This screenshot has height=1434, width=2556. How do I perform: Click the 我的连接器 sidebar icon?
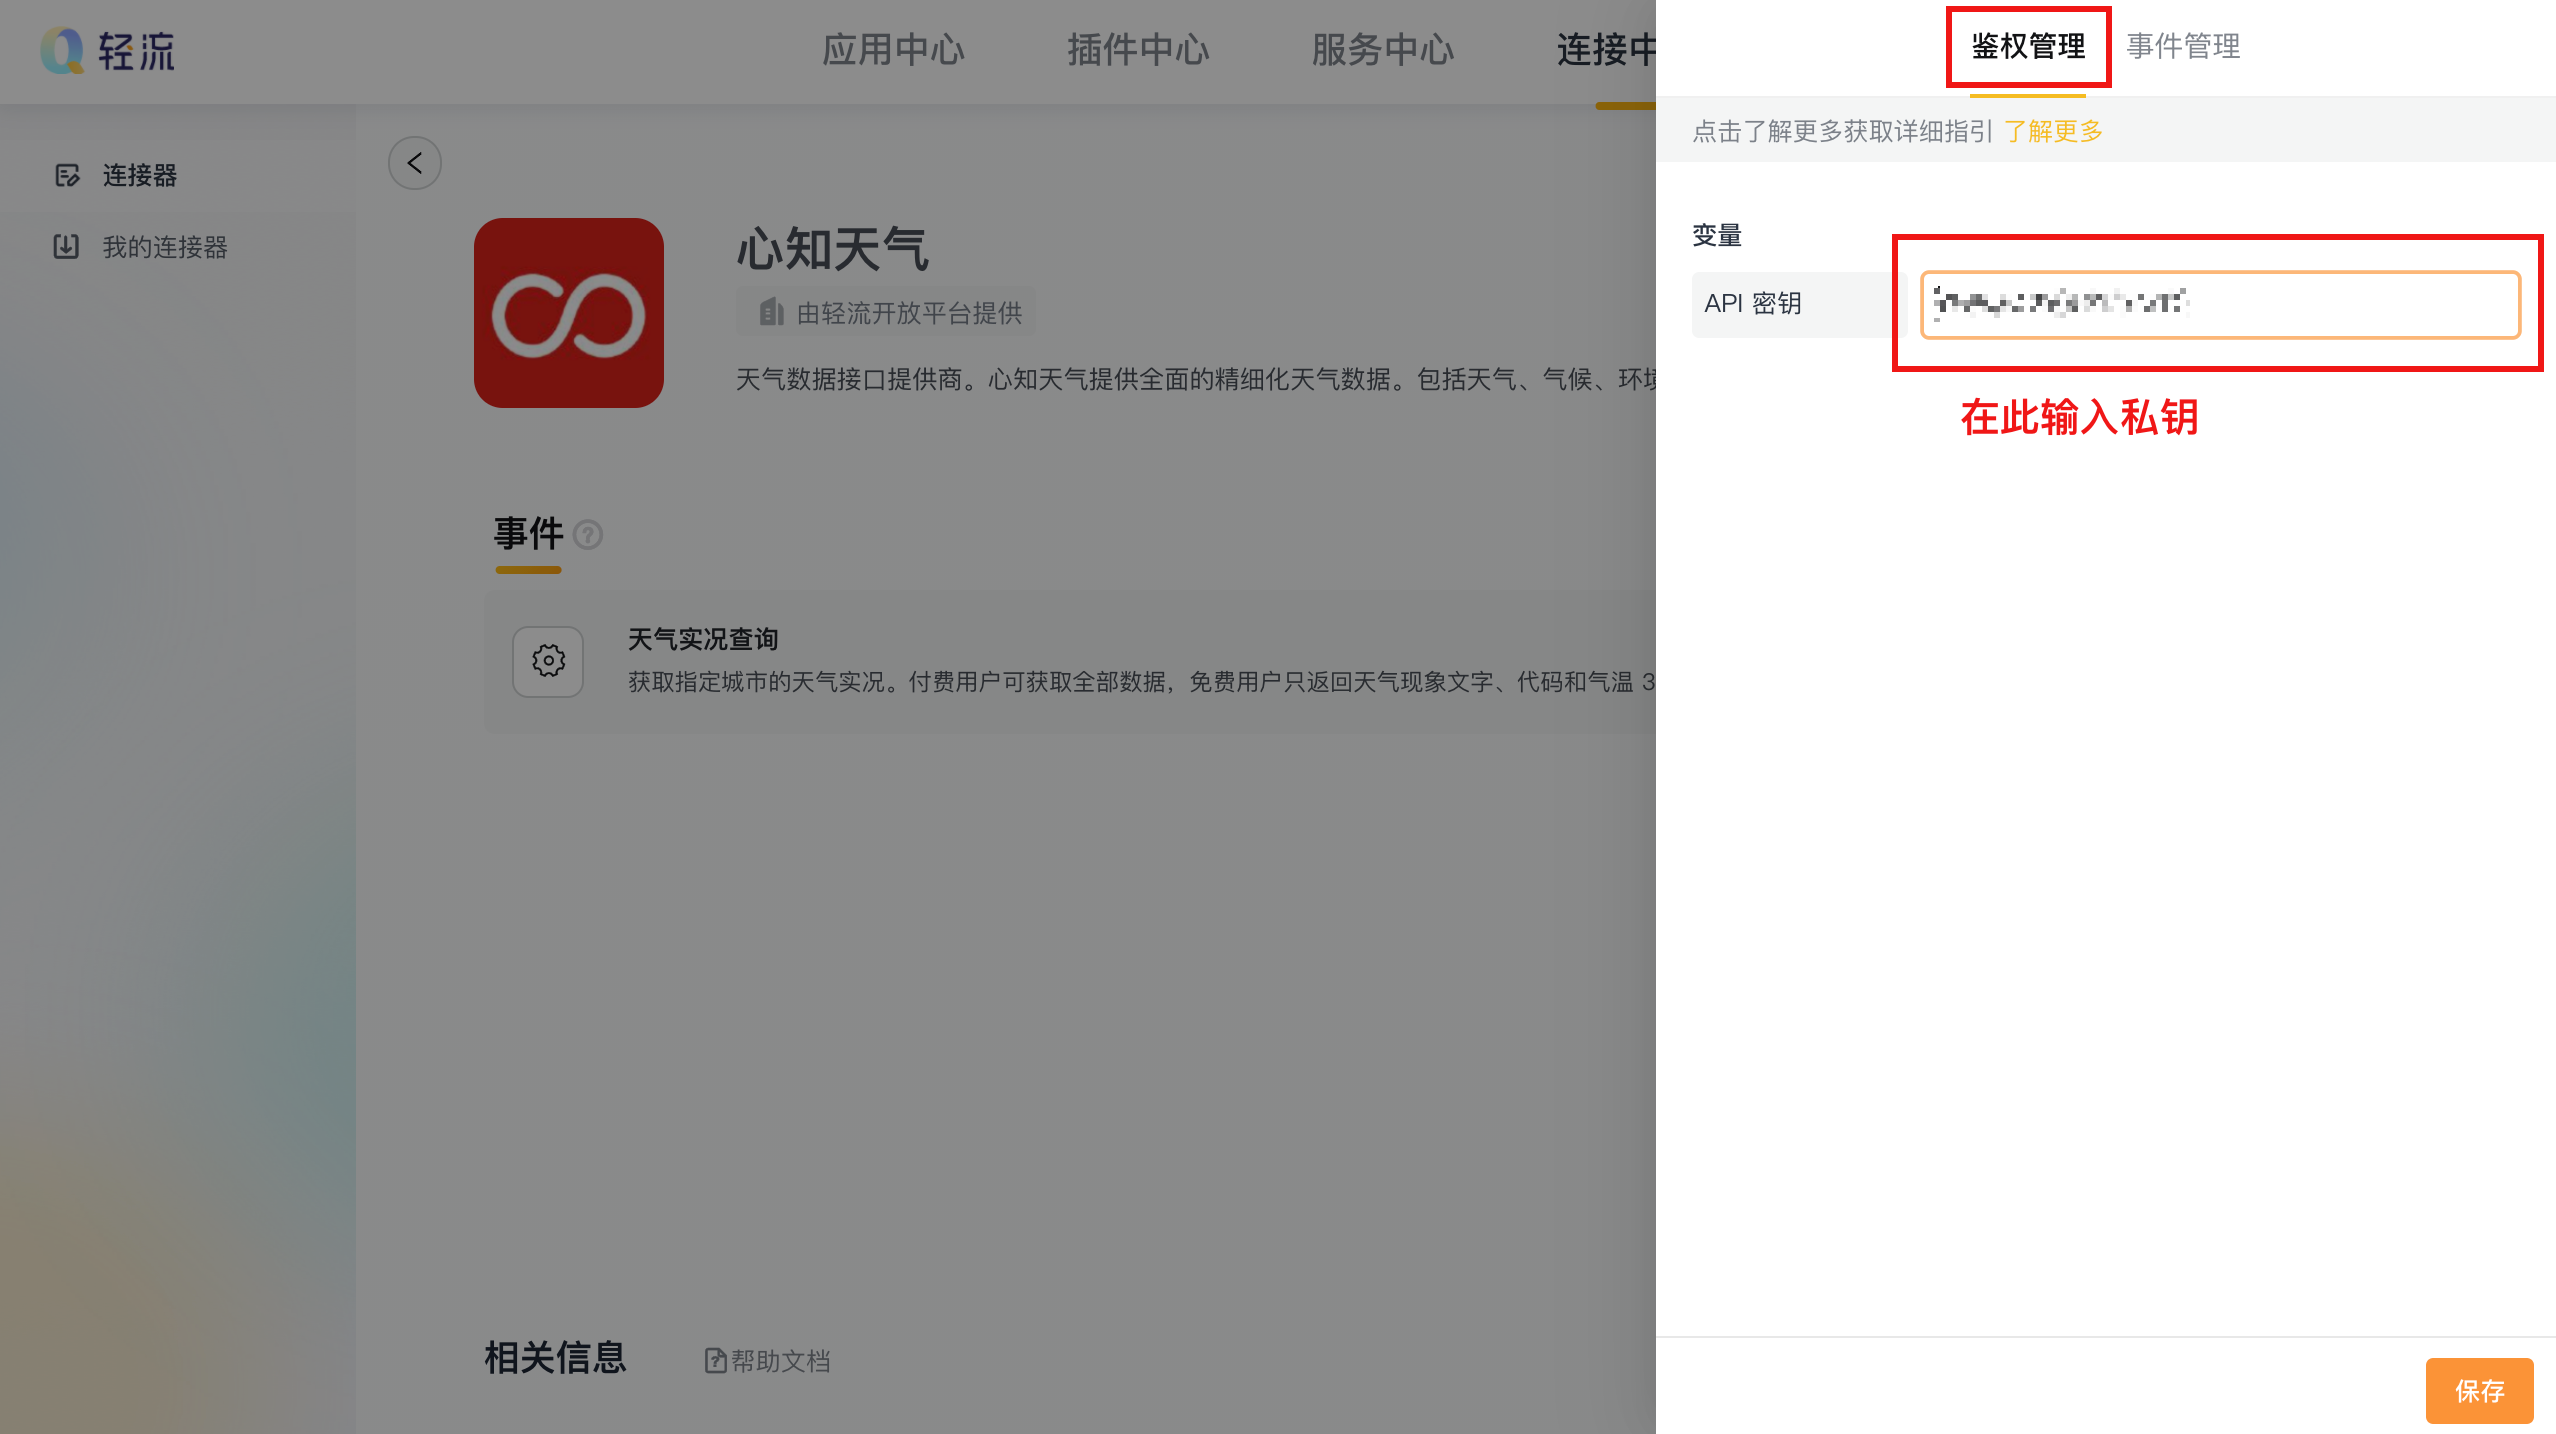(66, 246)
